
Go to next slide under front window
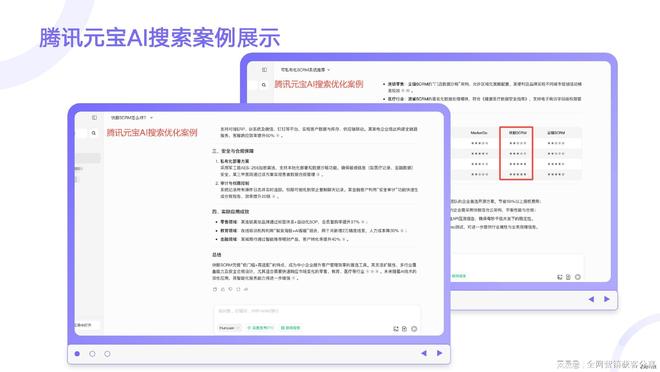click(x=439, y=353)
